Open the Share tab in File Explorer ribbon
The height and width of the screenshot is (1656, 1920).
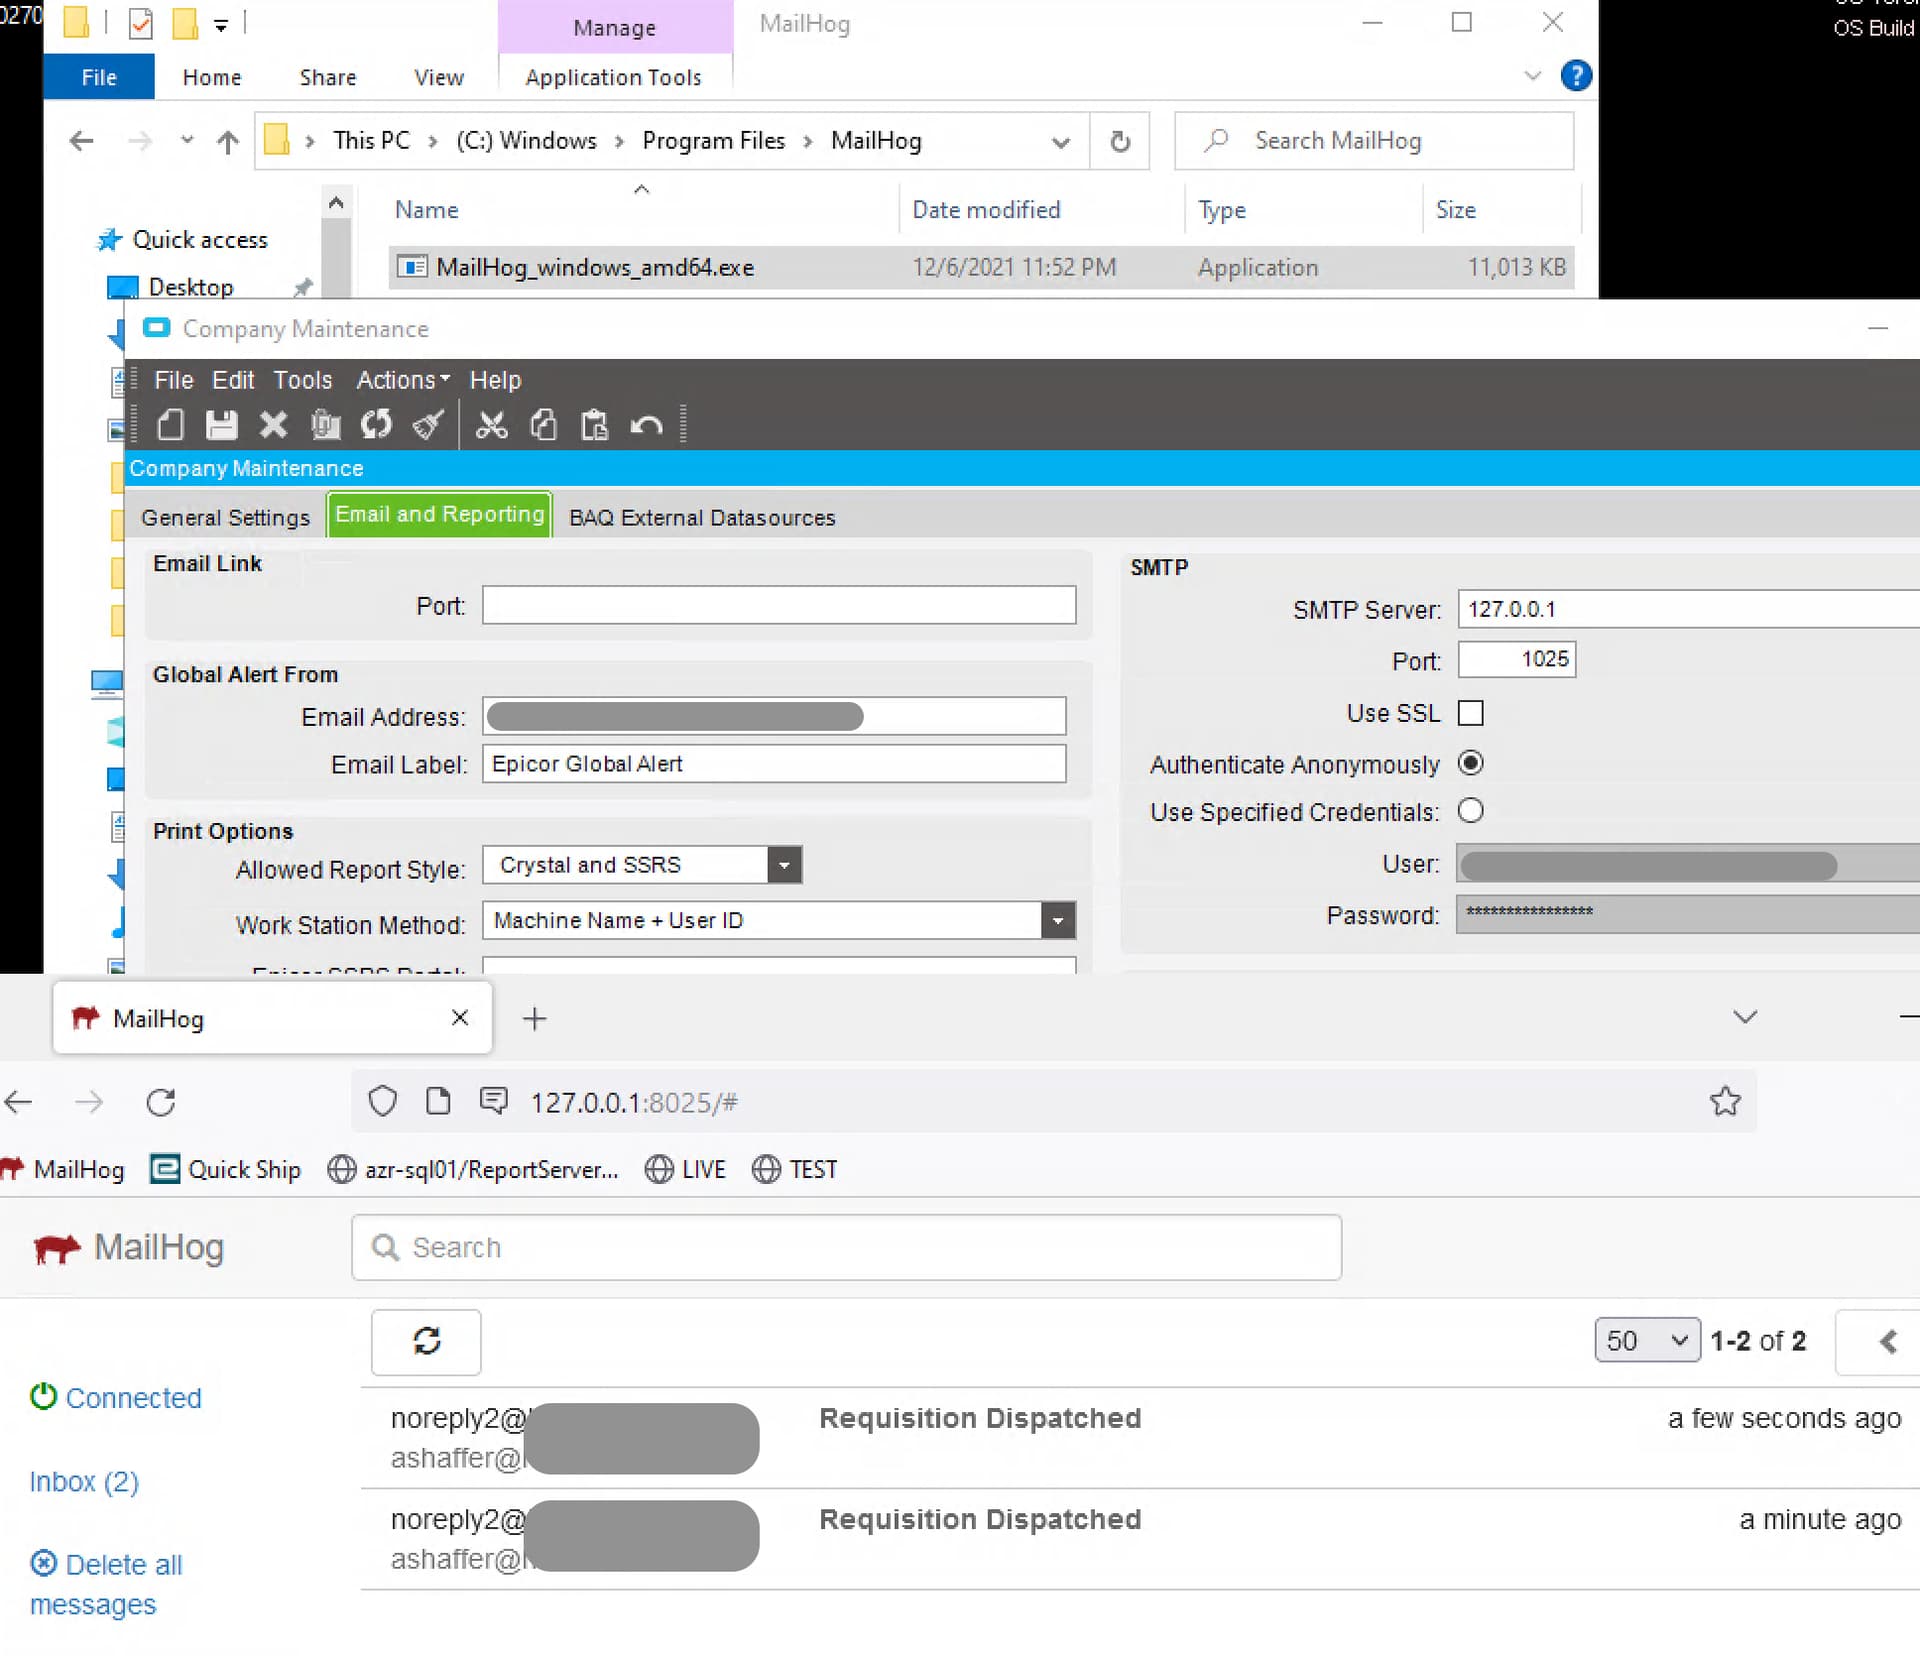pos(328,77)
